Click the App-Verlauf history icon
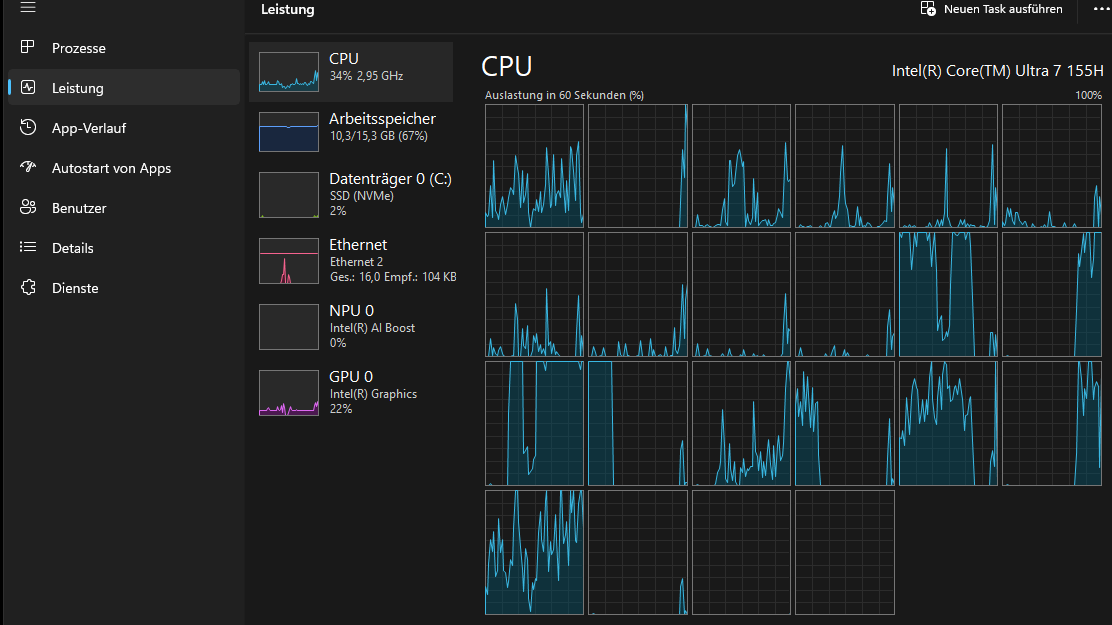 coord(28,127)
